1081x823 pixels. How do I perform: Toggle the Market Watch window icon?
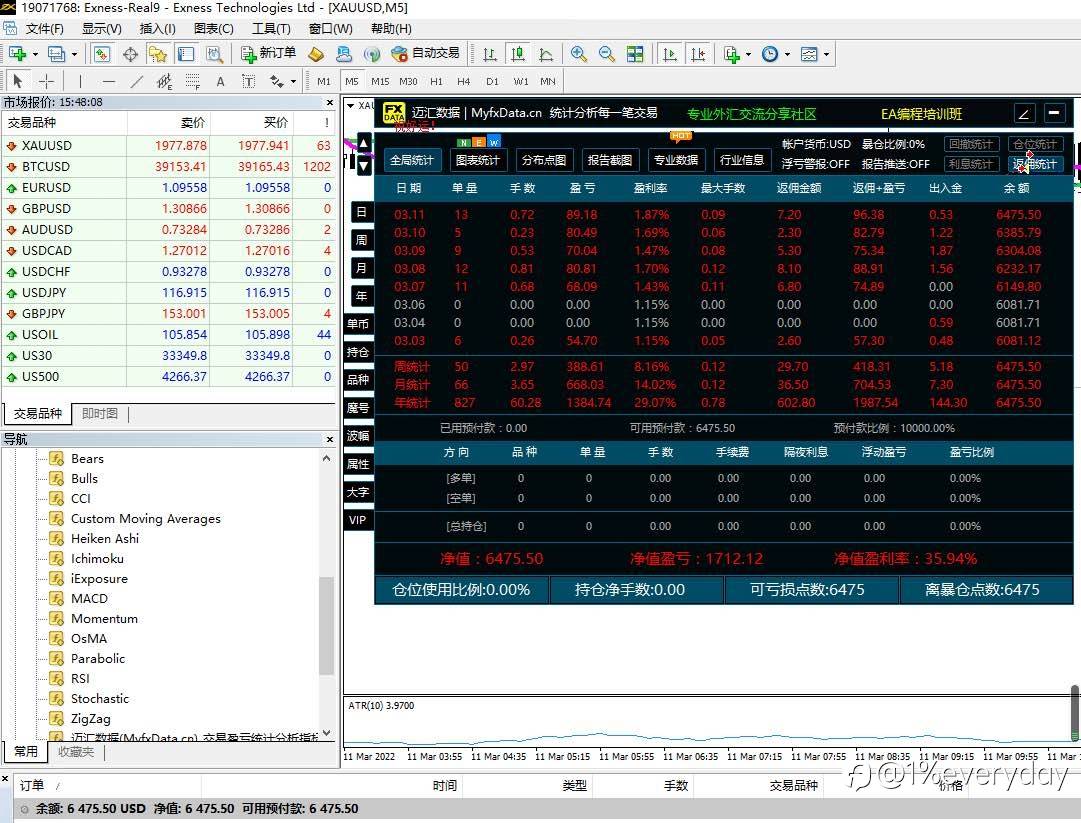point(102,54)
